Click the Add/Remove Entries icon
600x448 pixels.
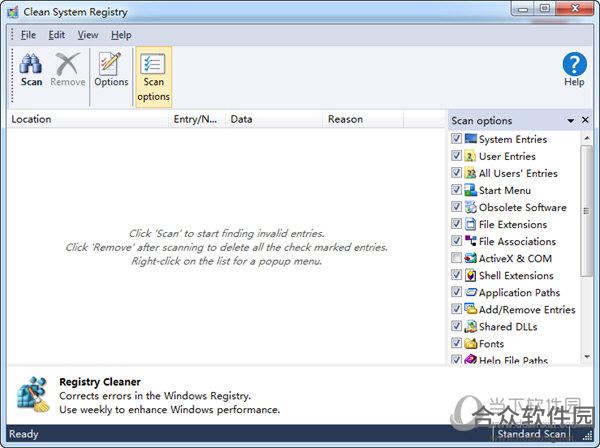click(x=470, y=309)
